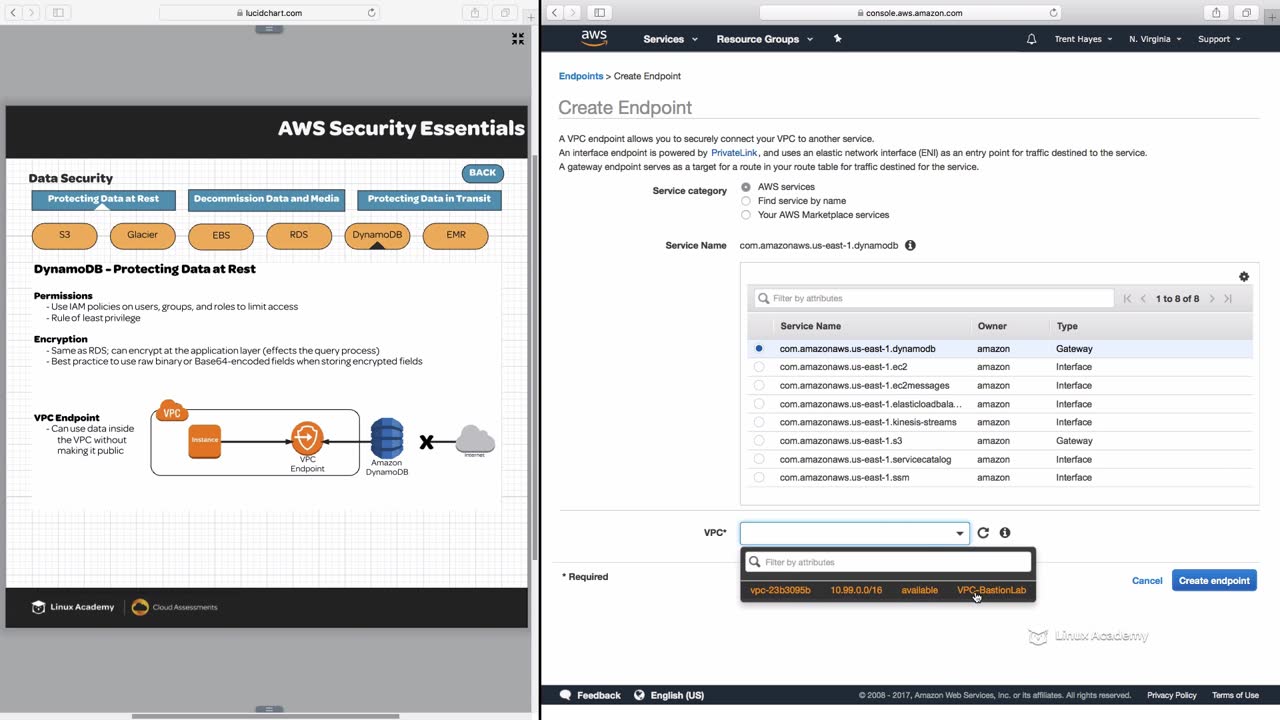Select Find service by name option
1280x720 pixels.
point(746,201)
